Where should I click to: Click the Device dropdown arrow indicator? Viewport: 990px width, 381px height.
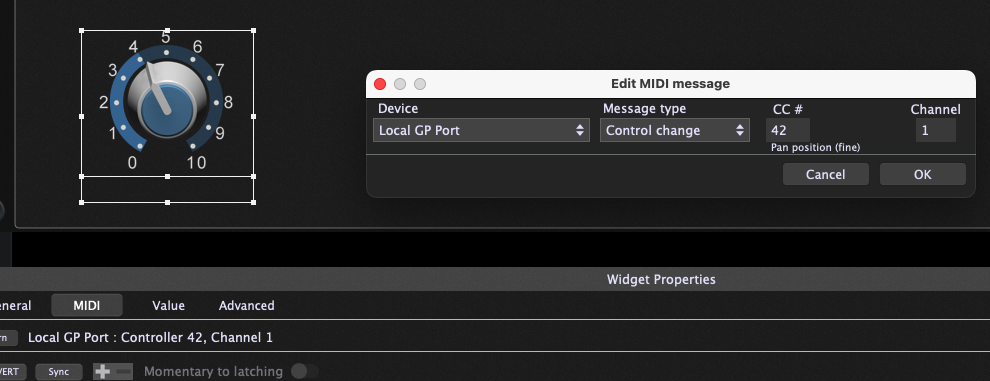click(579, 131)
